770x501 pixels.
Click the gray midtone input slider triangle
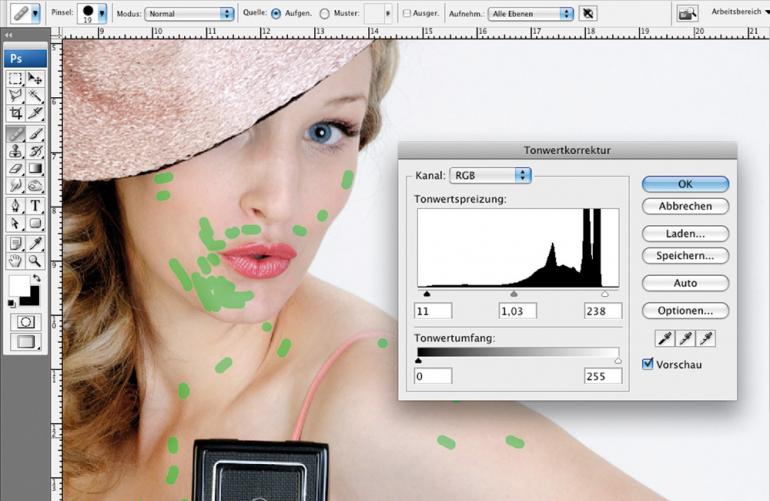click(514, 294)
